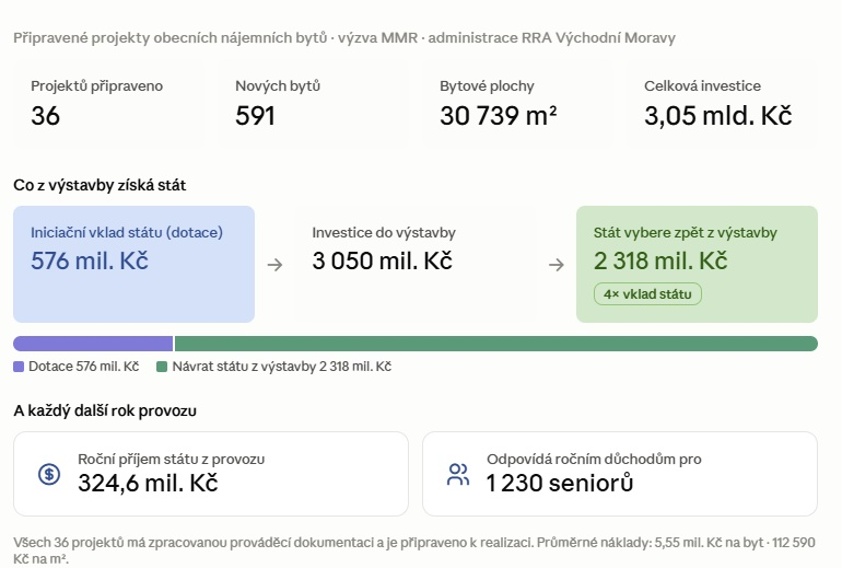Click the green segment of the progress bar
Image resolution: width=849 pixels, height=568 pixels.
pyautogui.click(x=496, y=343)
